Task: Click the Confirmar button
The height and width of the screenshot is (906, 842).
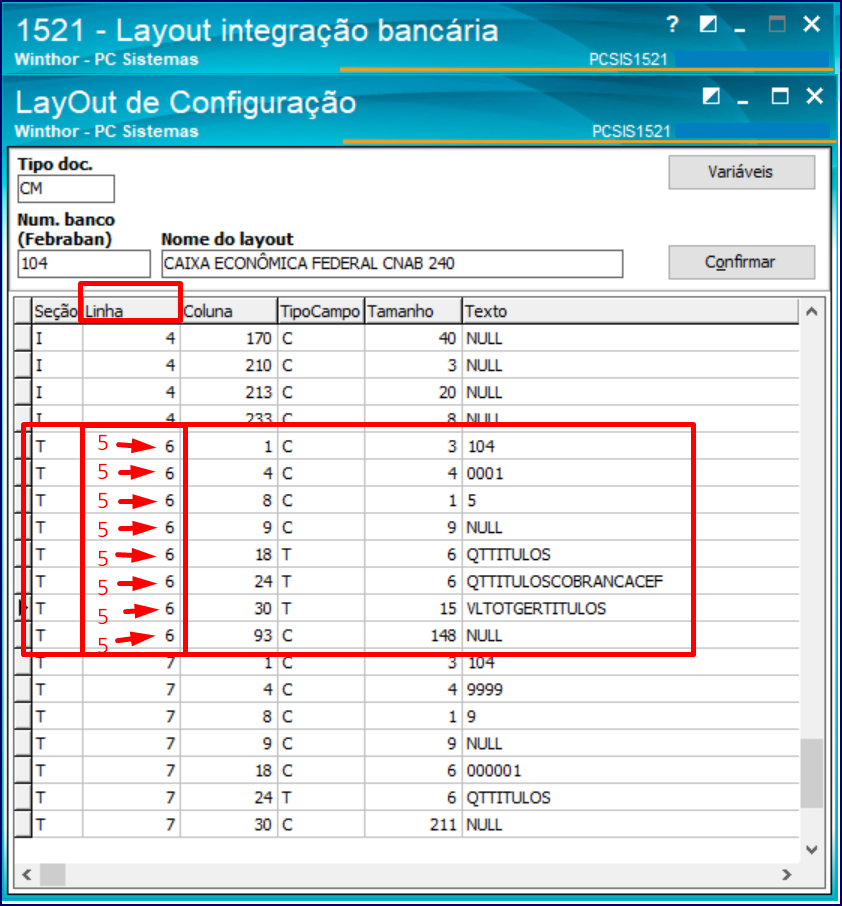Action: (x=741, y=262)
